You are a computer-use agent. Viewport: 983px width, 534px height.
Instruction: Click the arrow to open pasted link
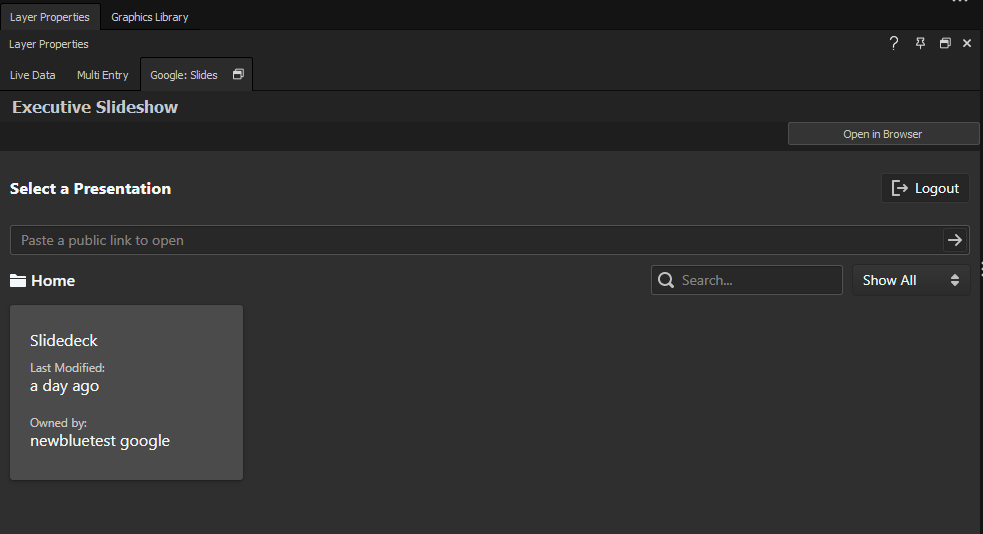tap(955, 240)
